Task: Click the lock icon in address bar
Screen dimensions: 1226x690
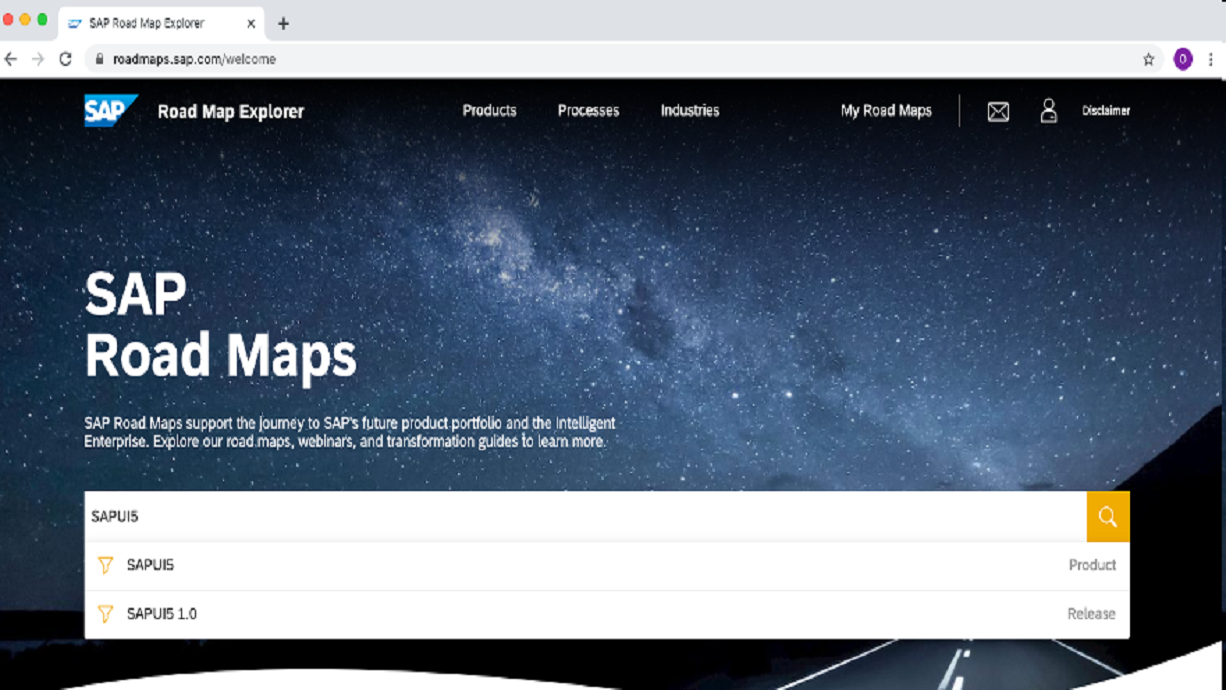Action: pos(99,59)
